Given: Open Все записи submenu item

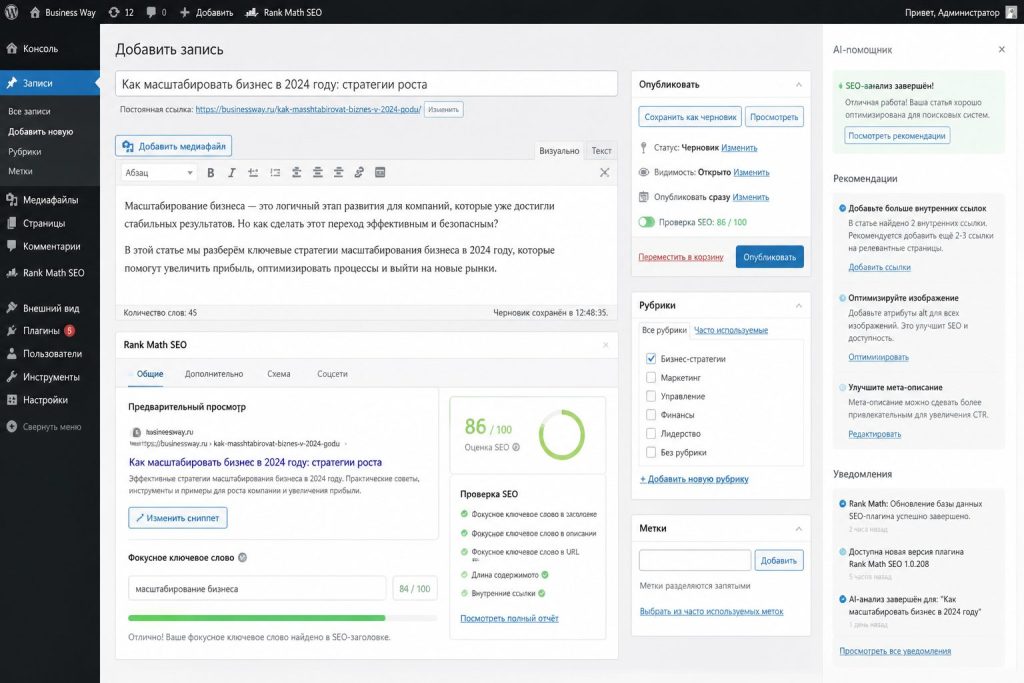Looking at the screenshot, I should click(x=29, y=112).
